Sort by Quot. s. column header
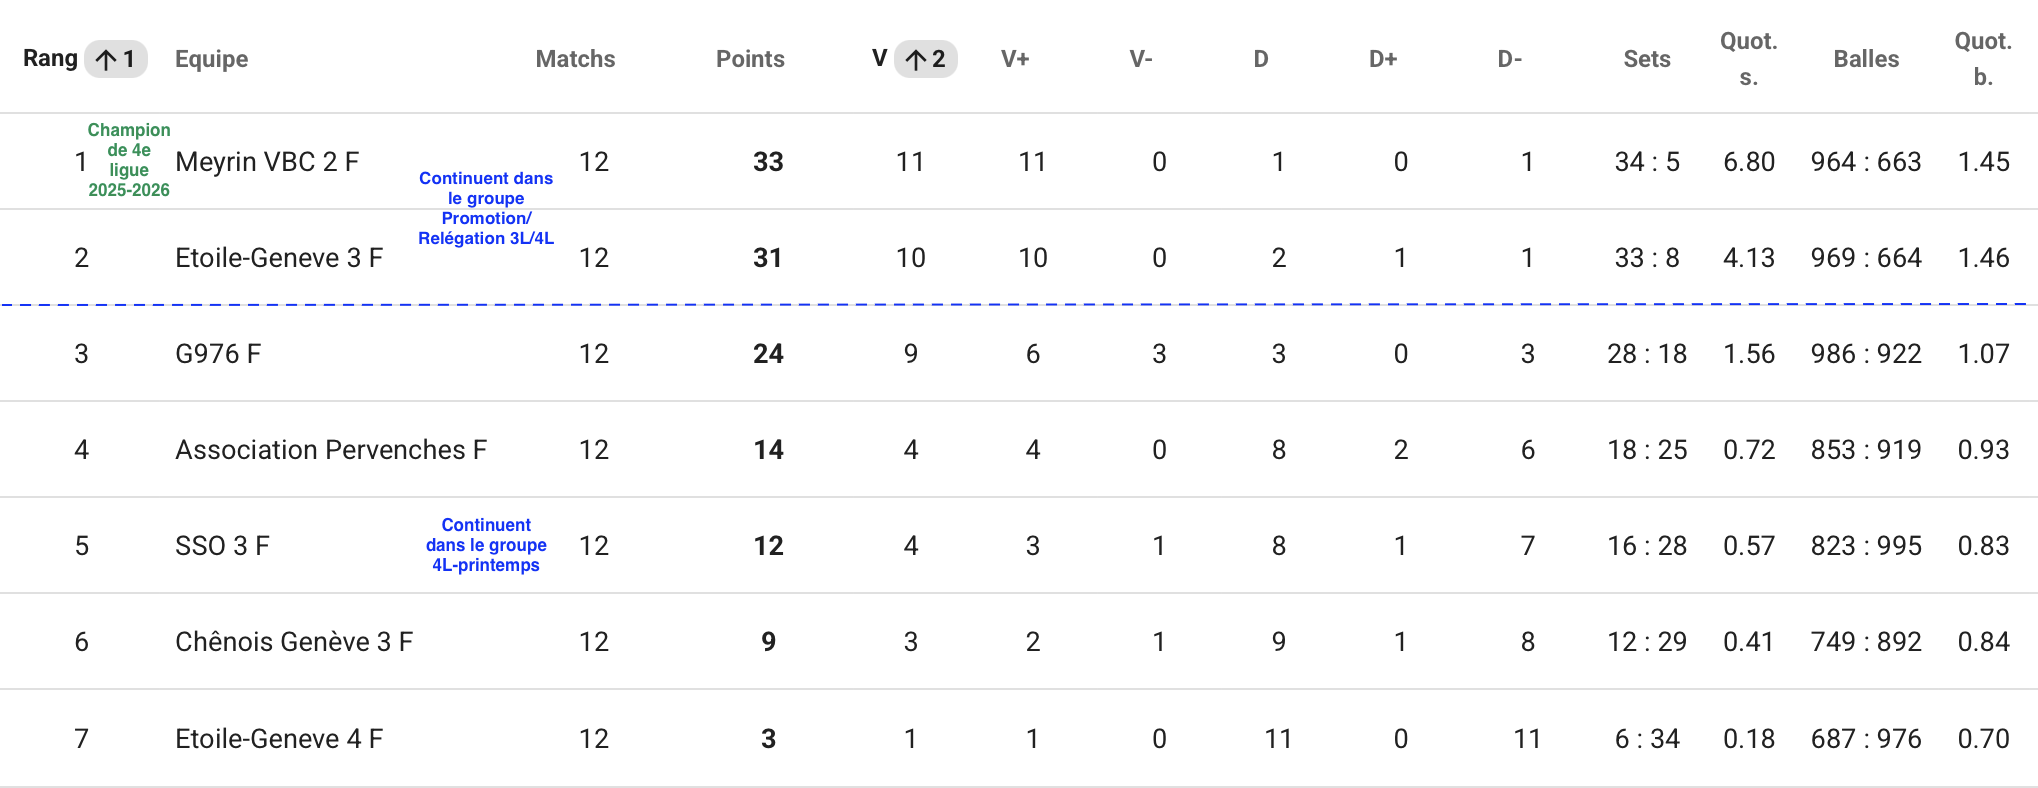Image resolution: width=2038 pixels, height=788 pixels. click(1749, 59)
